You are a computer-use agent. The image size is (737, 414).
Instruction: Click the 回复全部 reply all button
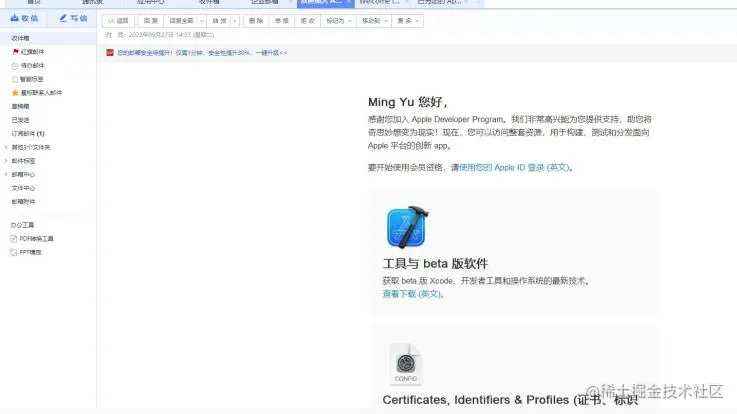181,21
